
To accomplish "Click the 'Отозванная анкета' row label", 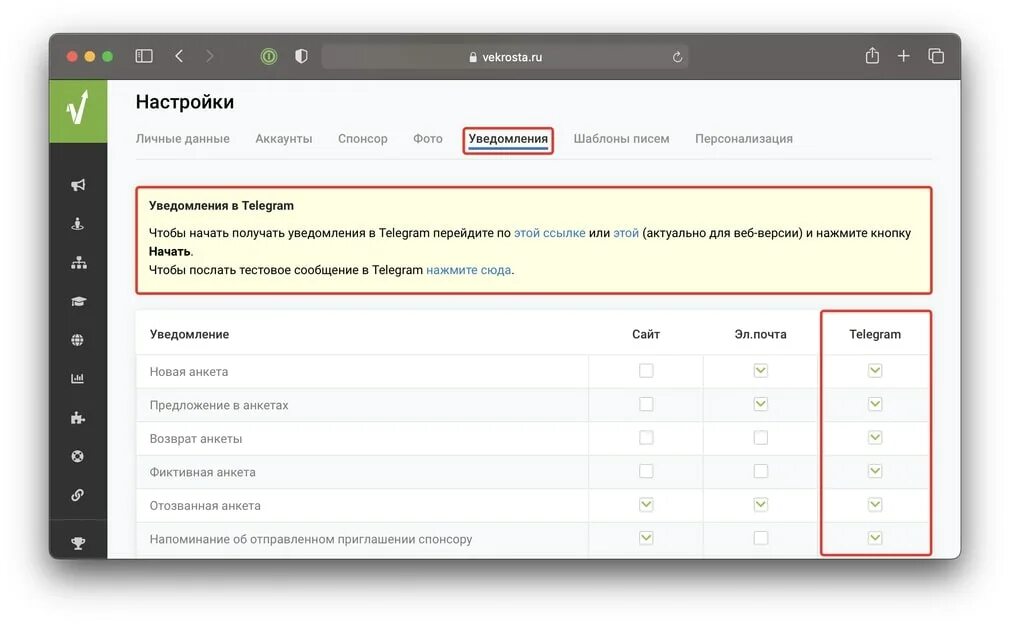I will tap(205, 506).
